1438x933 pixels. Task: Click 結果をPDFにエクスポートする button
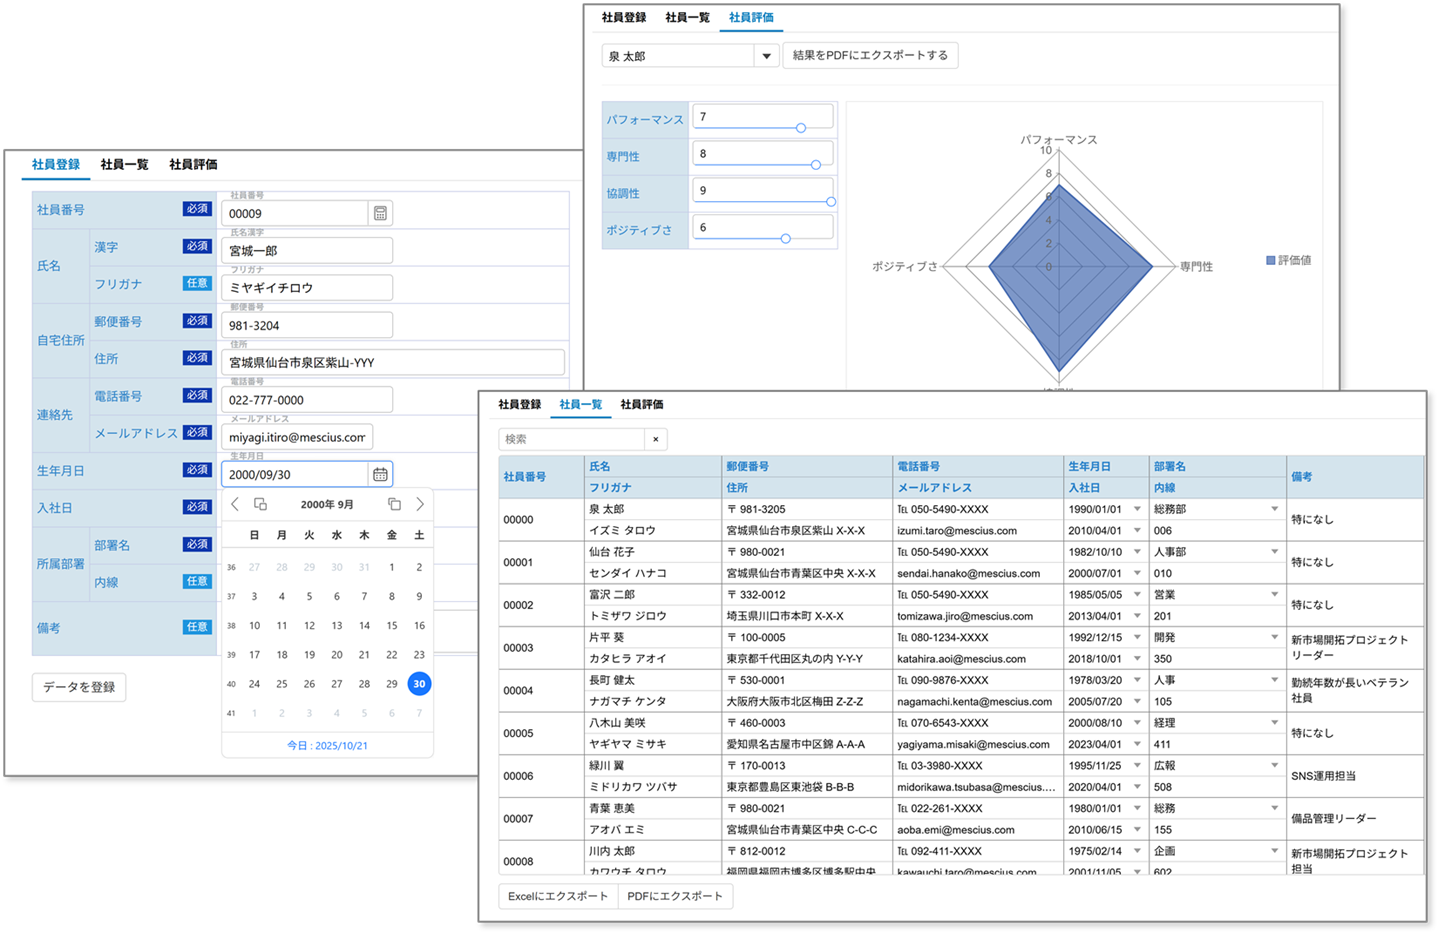(x=870, y=55)
